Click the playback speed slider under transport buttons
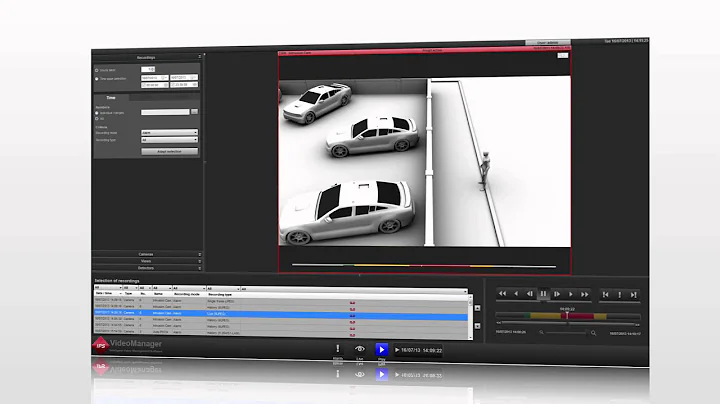 pyautogui.click(x=543, y=301)
